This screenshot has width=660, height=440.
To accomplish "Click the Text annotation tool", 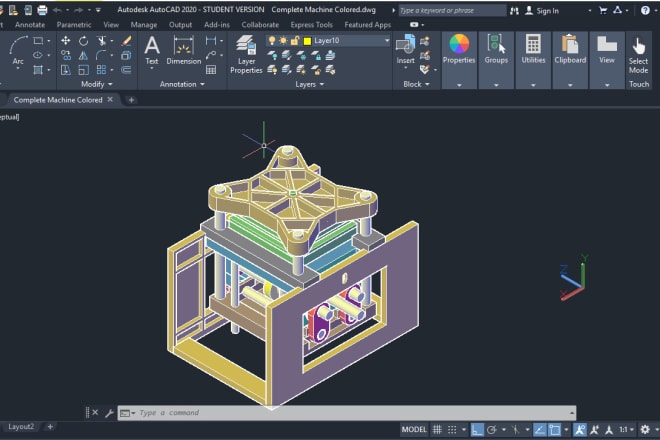I will [152, 50].
